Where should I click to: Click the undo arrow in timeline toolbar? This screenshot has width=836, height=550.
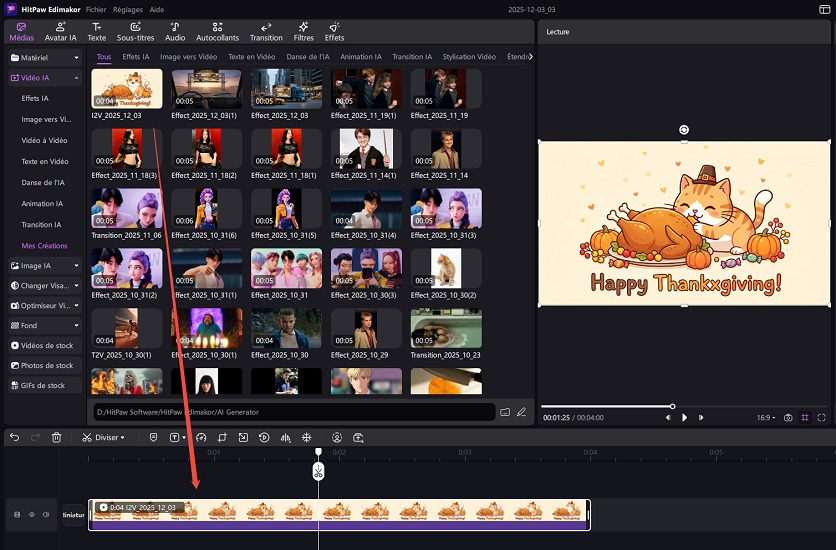pos(14,437)
